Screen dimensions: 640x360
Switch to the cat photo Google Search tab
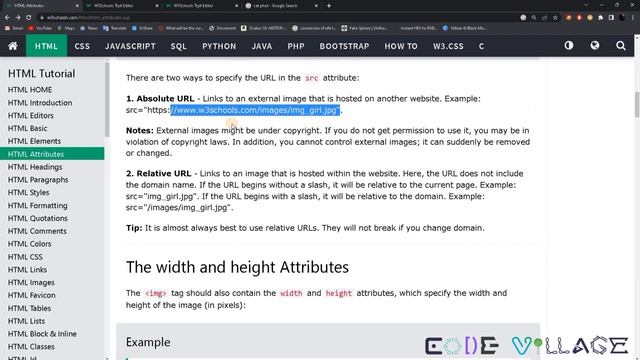tap(282, 6)
